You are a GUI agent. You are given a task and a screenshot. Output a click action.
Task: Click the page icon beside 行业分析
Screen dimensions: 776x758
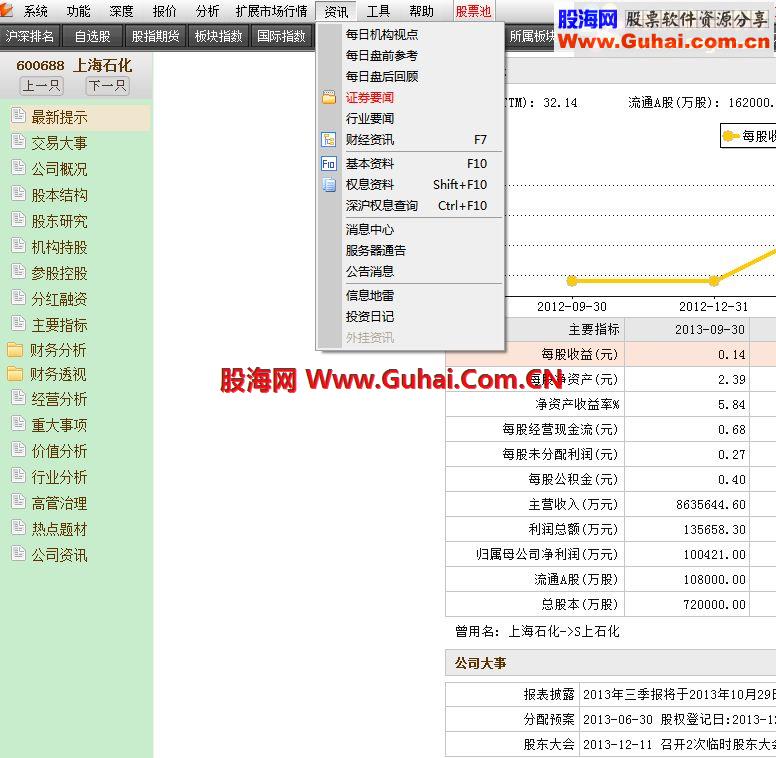click(x=18, y=475)
